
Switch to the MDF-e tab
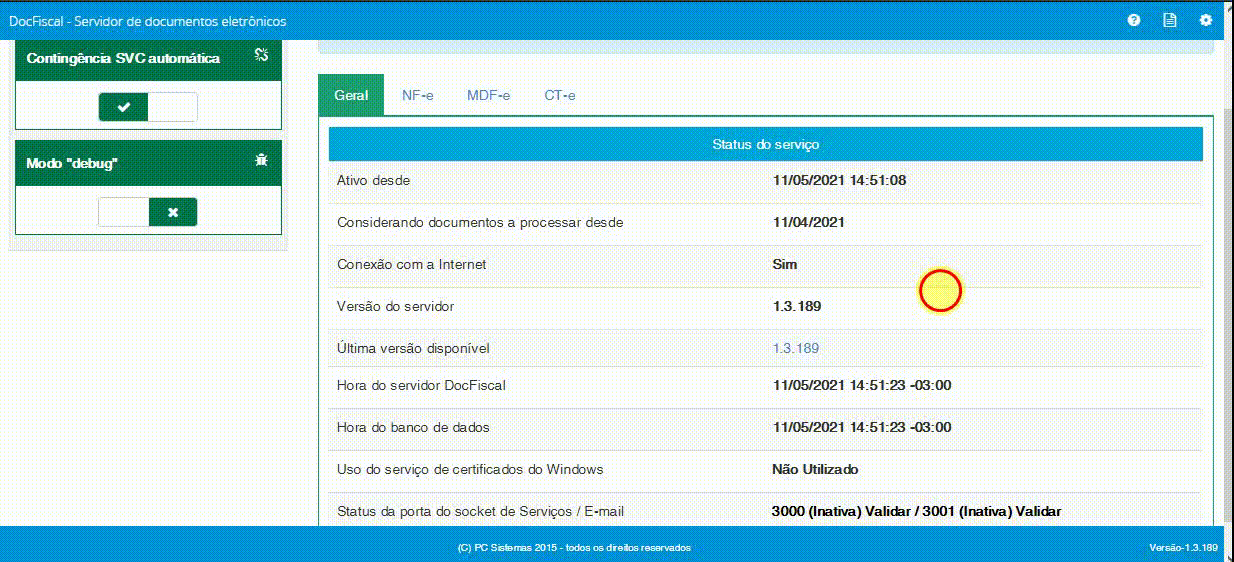click(488, 95)
